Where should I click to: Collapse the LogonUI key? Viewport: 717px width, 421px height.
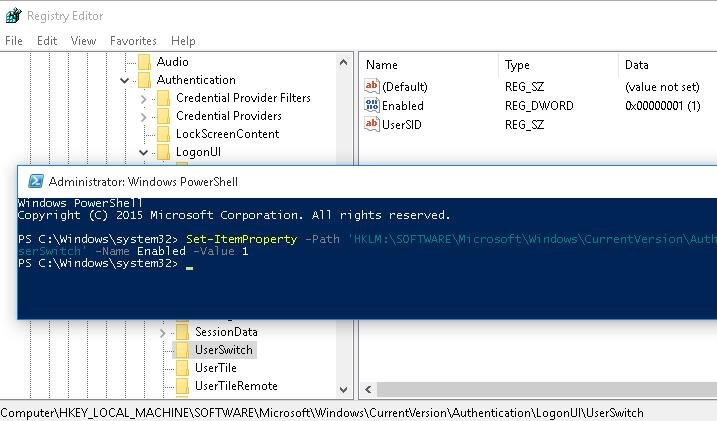tap(144, 152)
